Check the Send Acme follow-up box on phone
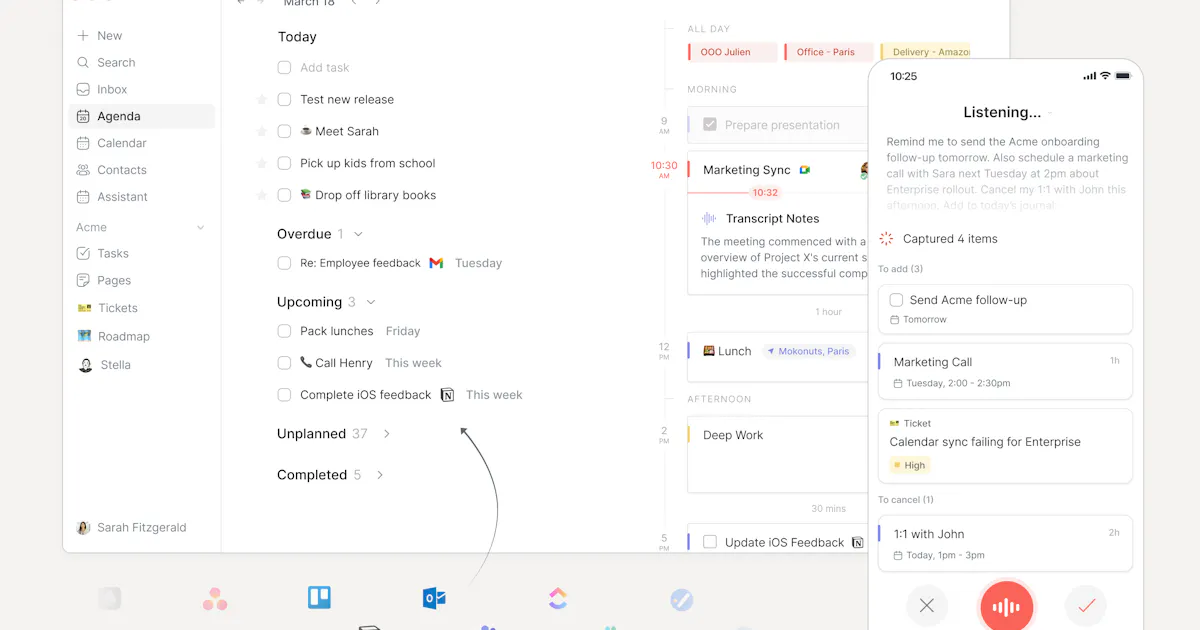This screenshot has width=1200, height=630. click(896, 300)
